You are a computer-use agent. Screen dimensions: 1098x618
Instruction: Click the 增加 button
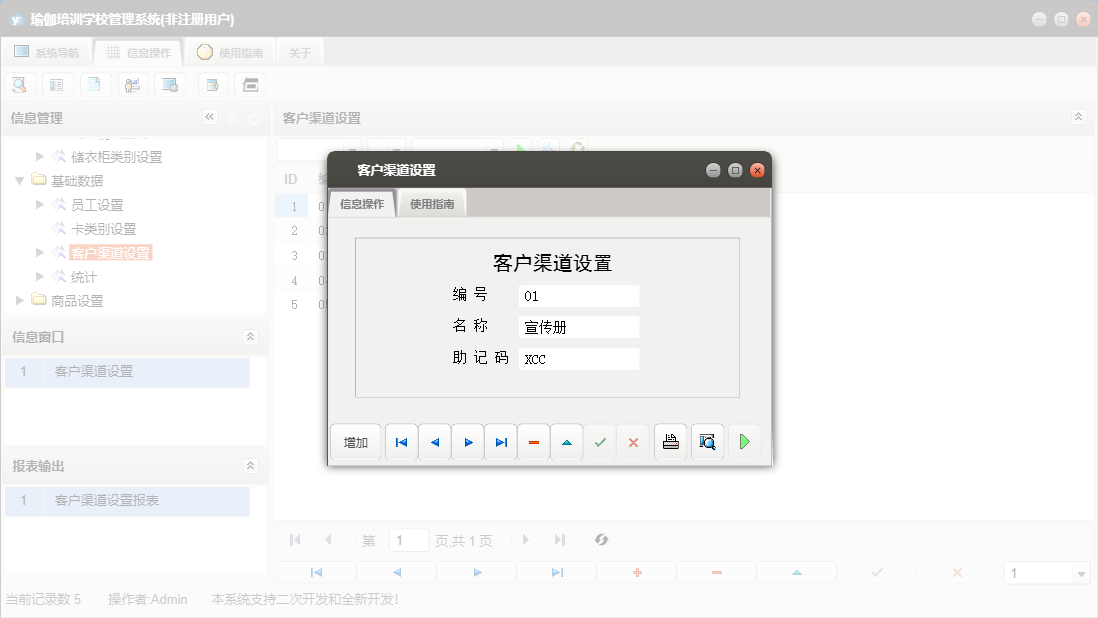(x=355, y=441)
